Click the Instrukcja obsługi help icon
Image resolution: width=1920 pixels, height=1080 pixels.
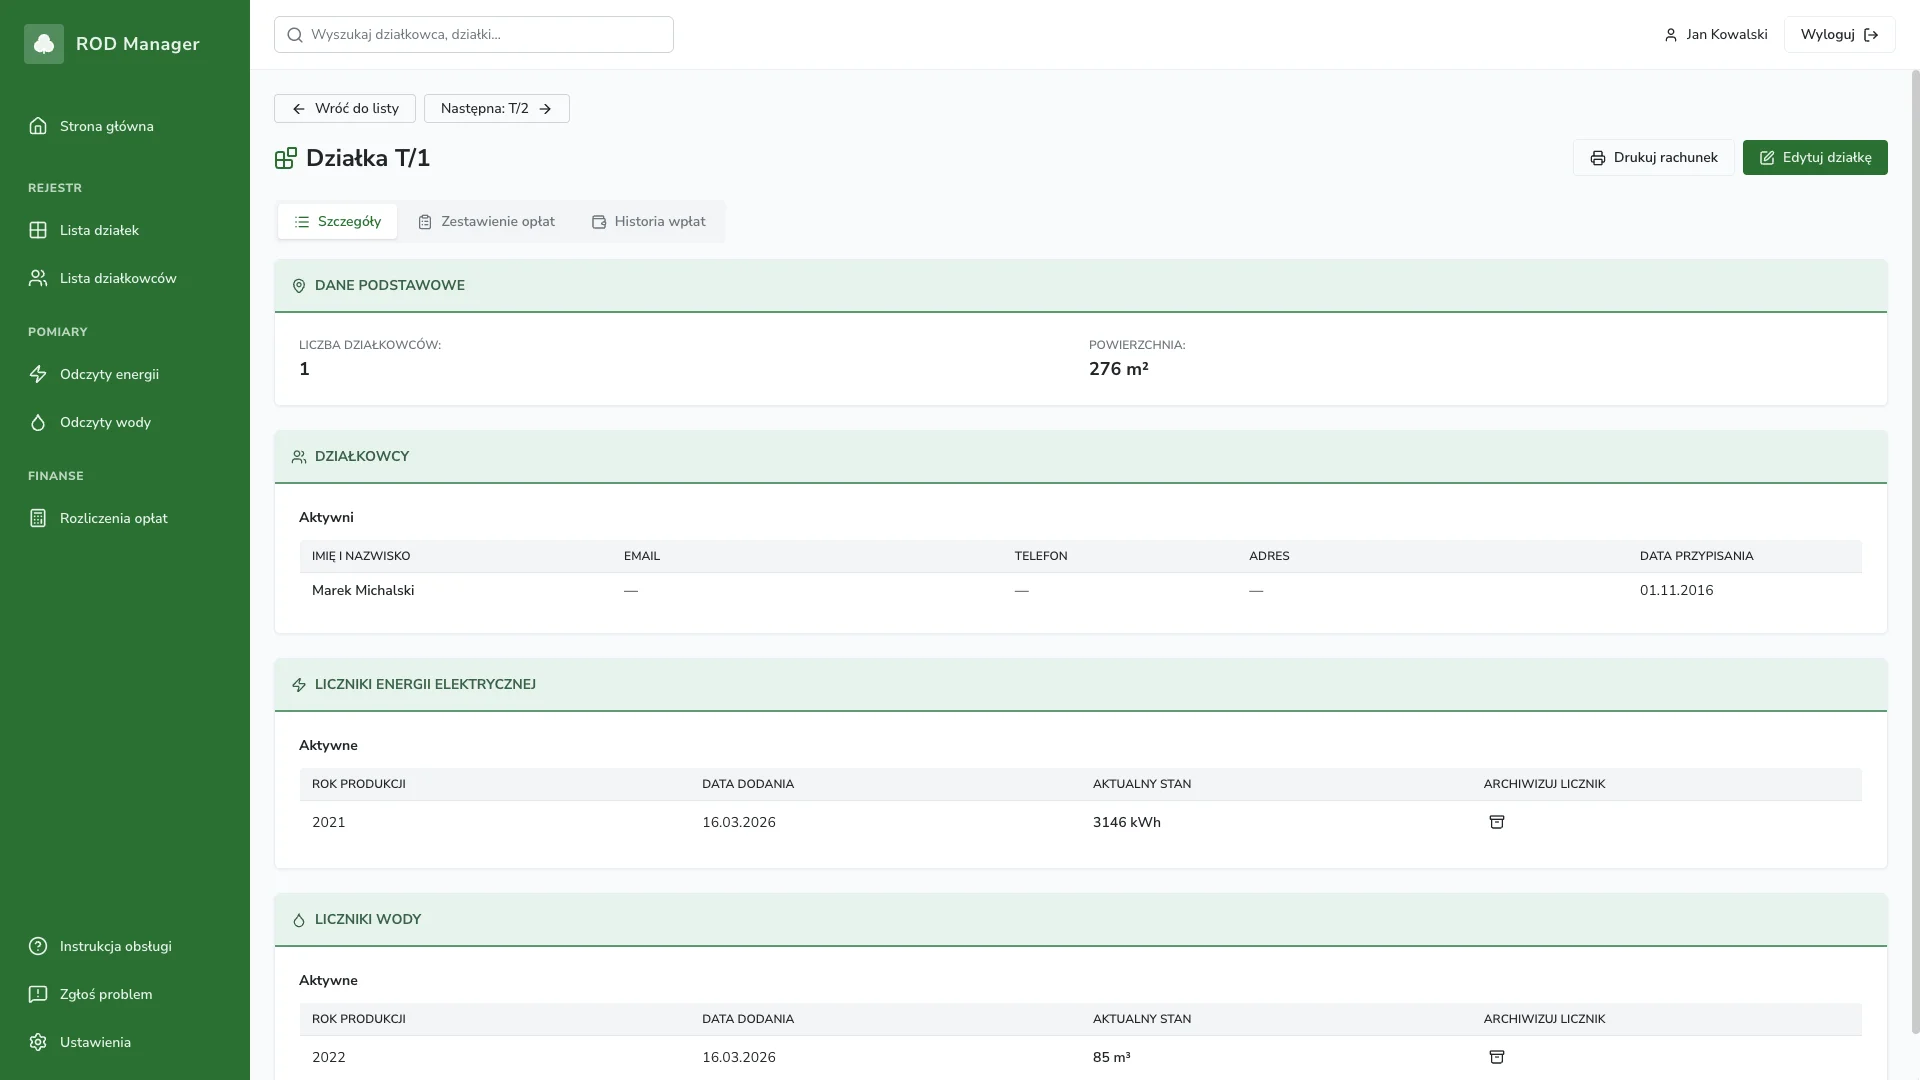pyautogui.click(x=38, y=946)
